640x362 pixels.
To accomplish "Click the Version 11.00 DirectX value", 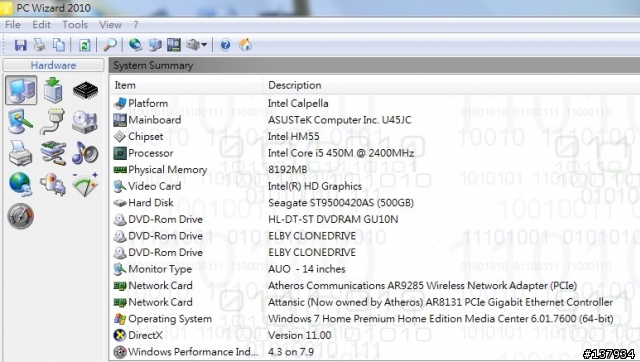I will point(300,335).
